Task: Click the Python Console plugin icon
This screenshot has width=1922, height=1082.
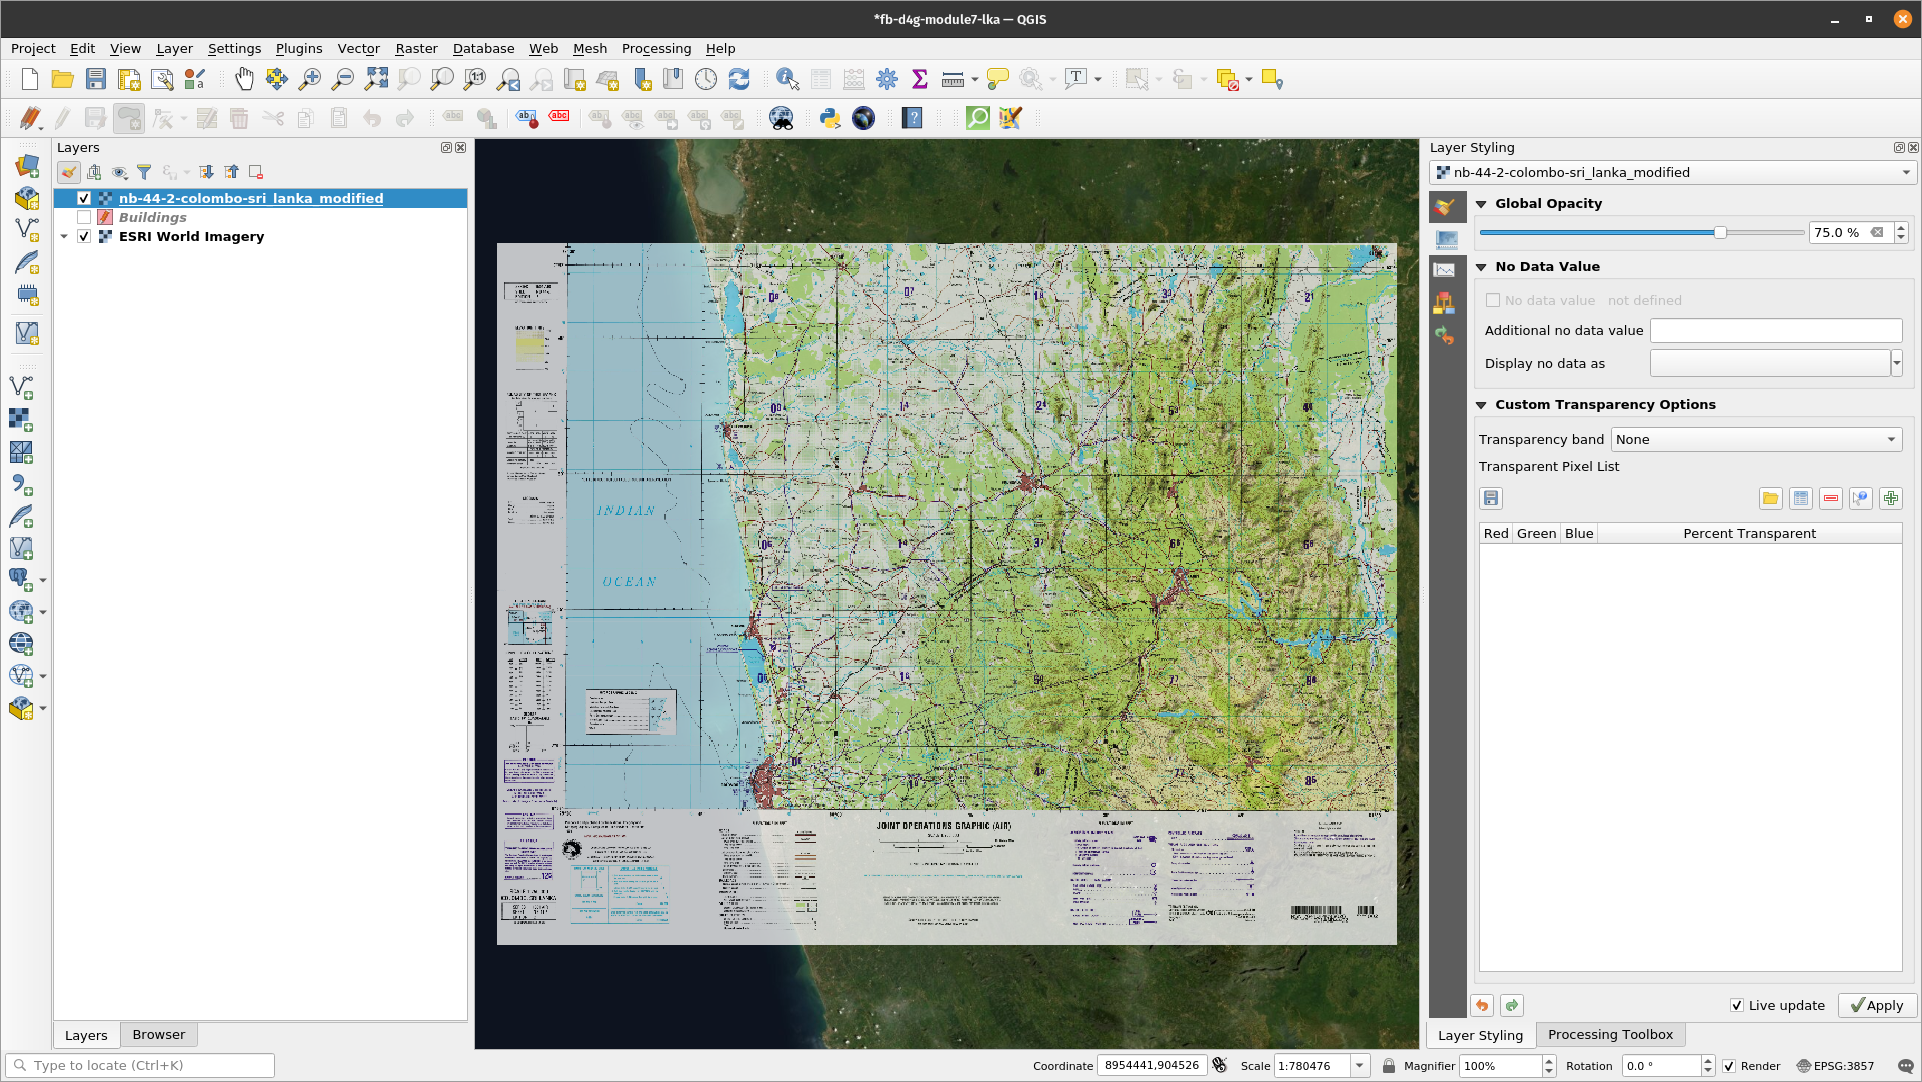Action: click(829, 117)
